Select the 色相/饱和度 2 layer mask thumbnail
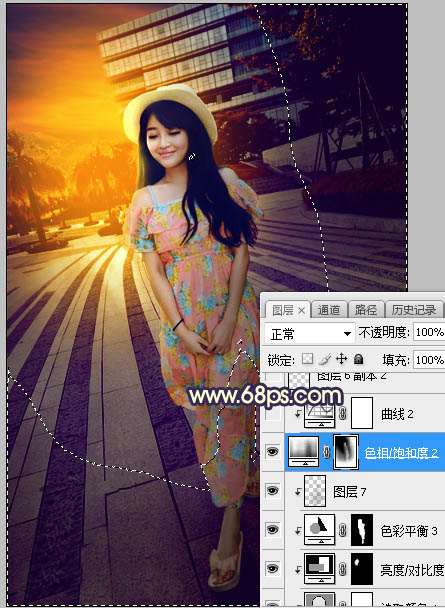Viewport: 445px width, 608px height. [346, 452]
